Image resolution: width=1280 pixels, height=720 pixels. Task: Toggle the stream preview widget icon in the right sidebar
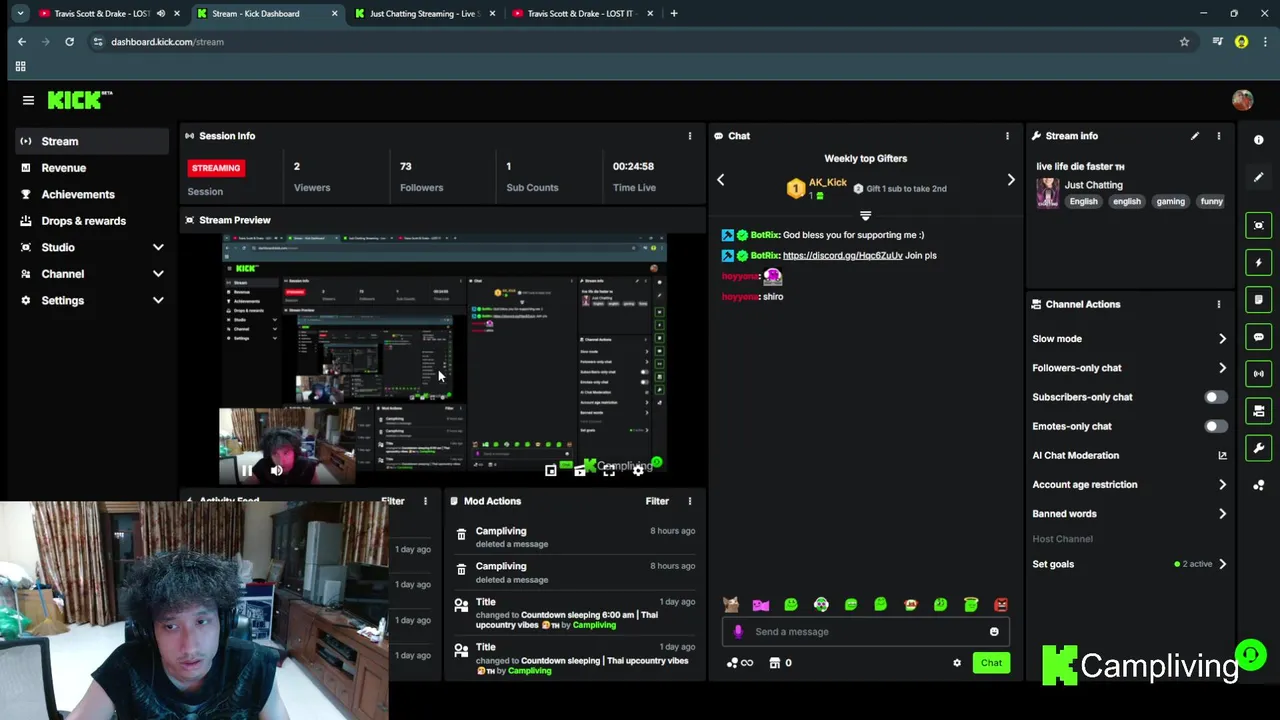[x=1259, y=225]
